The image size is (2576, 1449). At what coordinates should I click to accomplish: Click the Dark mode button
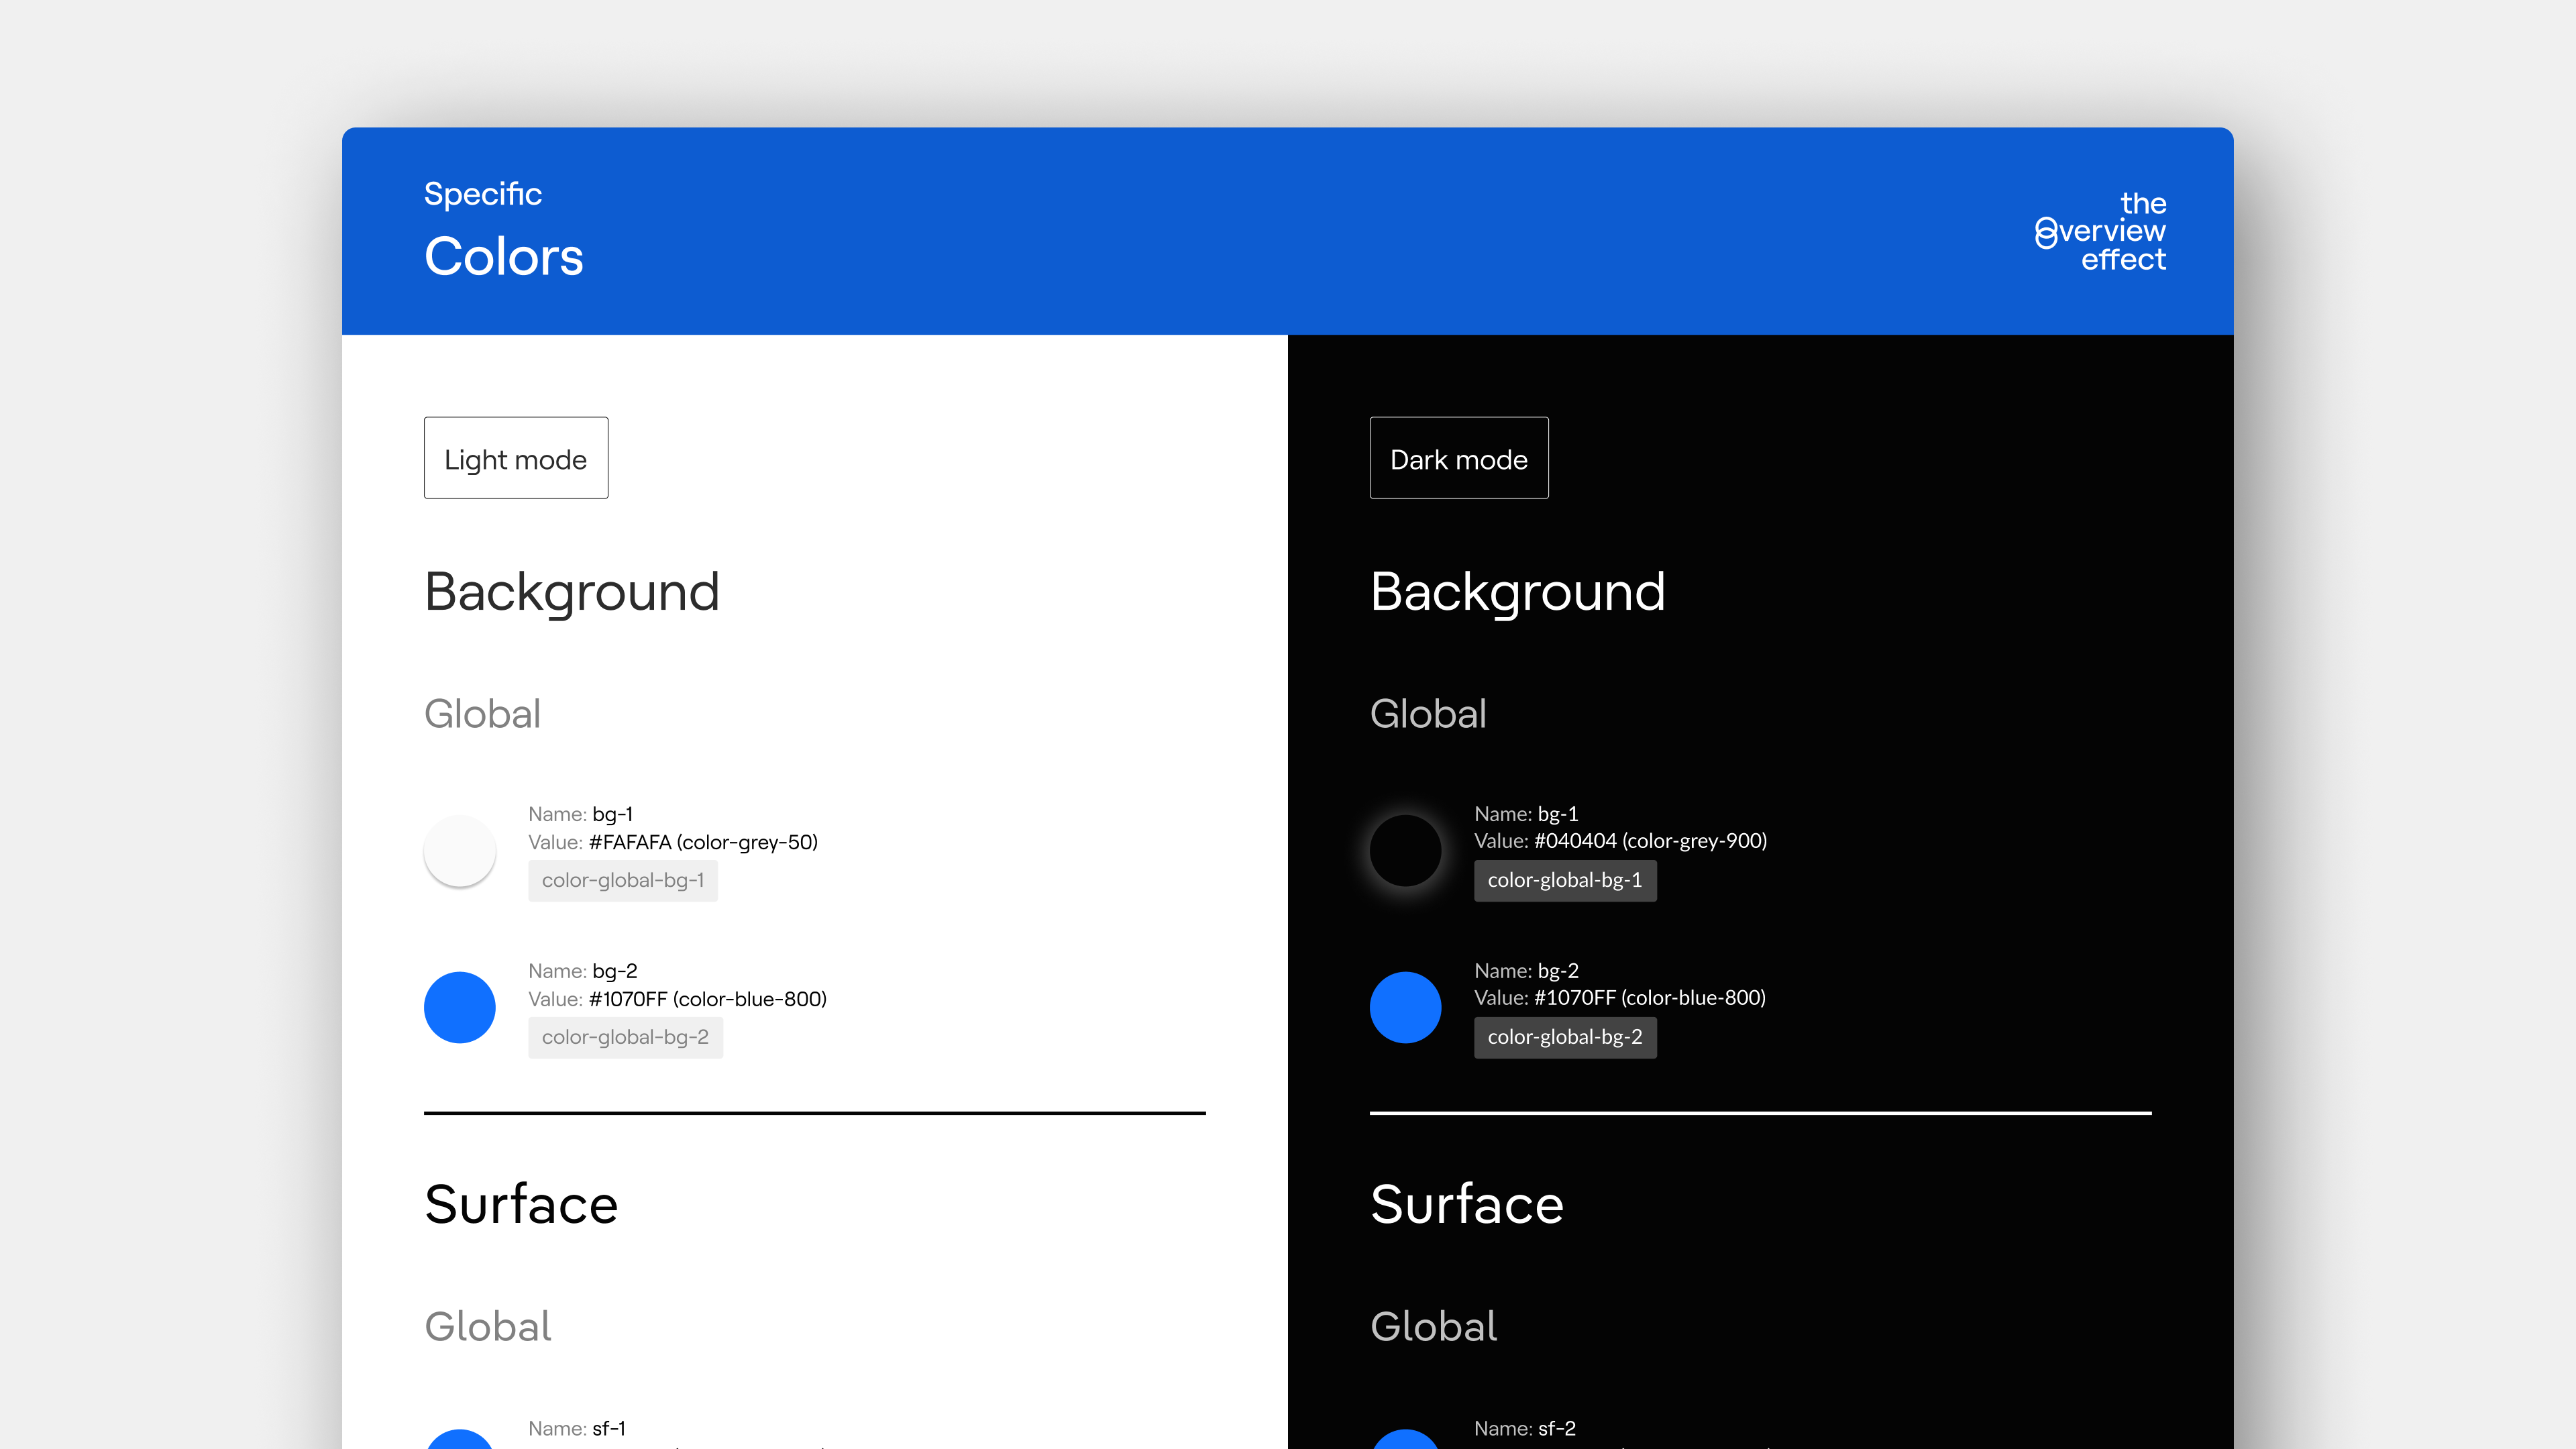(1458, 458)
